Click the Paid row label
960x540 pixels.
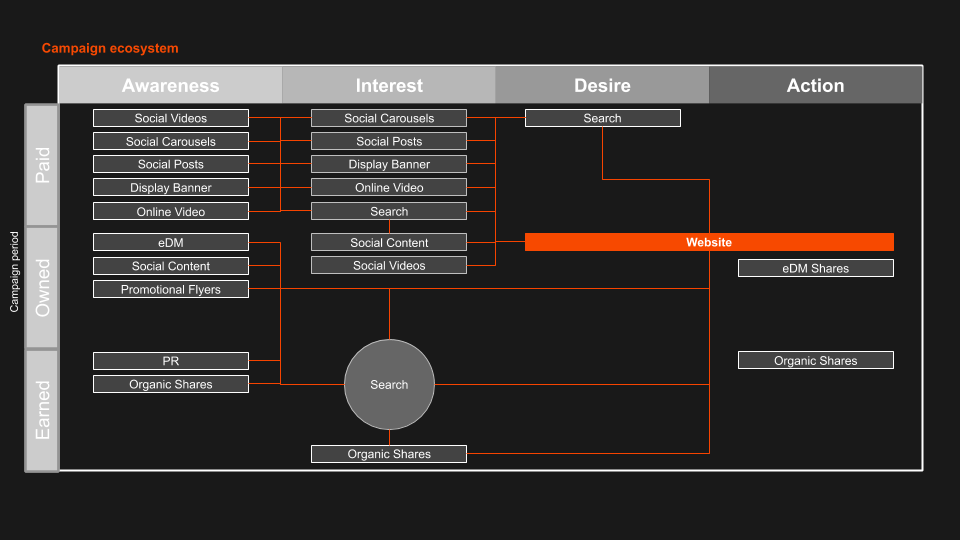(x=42, y=165)
